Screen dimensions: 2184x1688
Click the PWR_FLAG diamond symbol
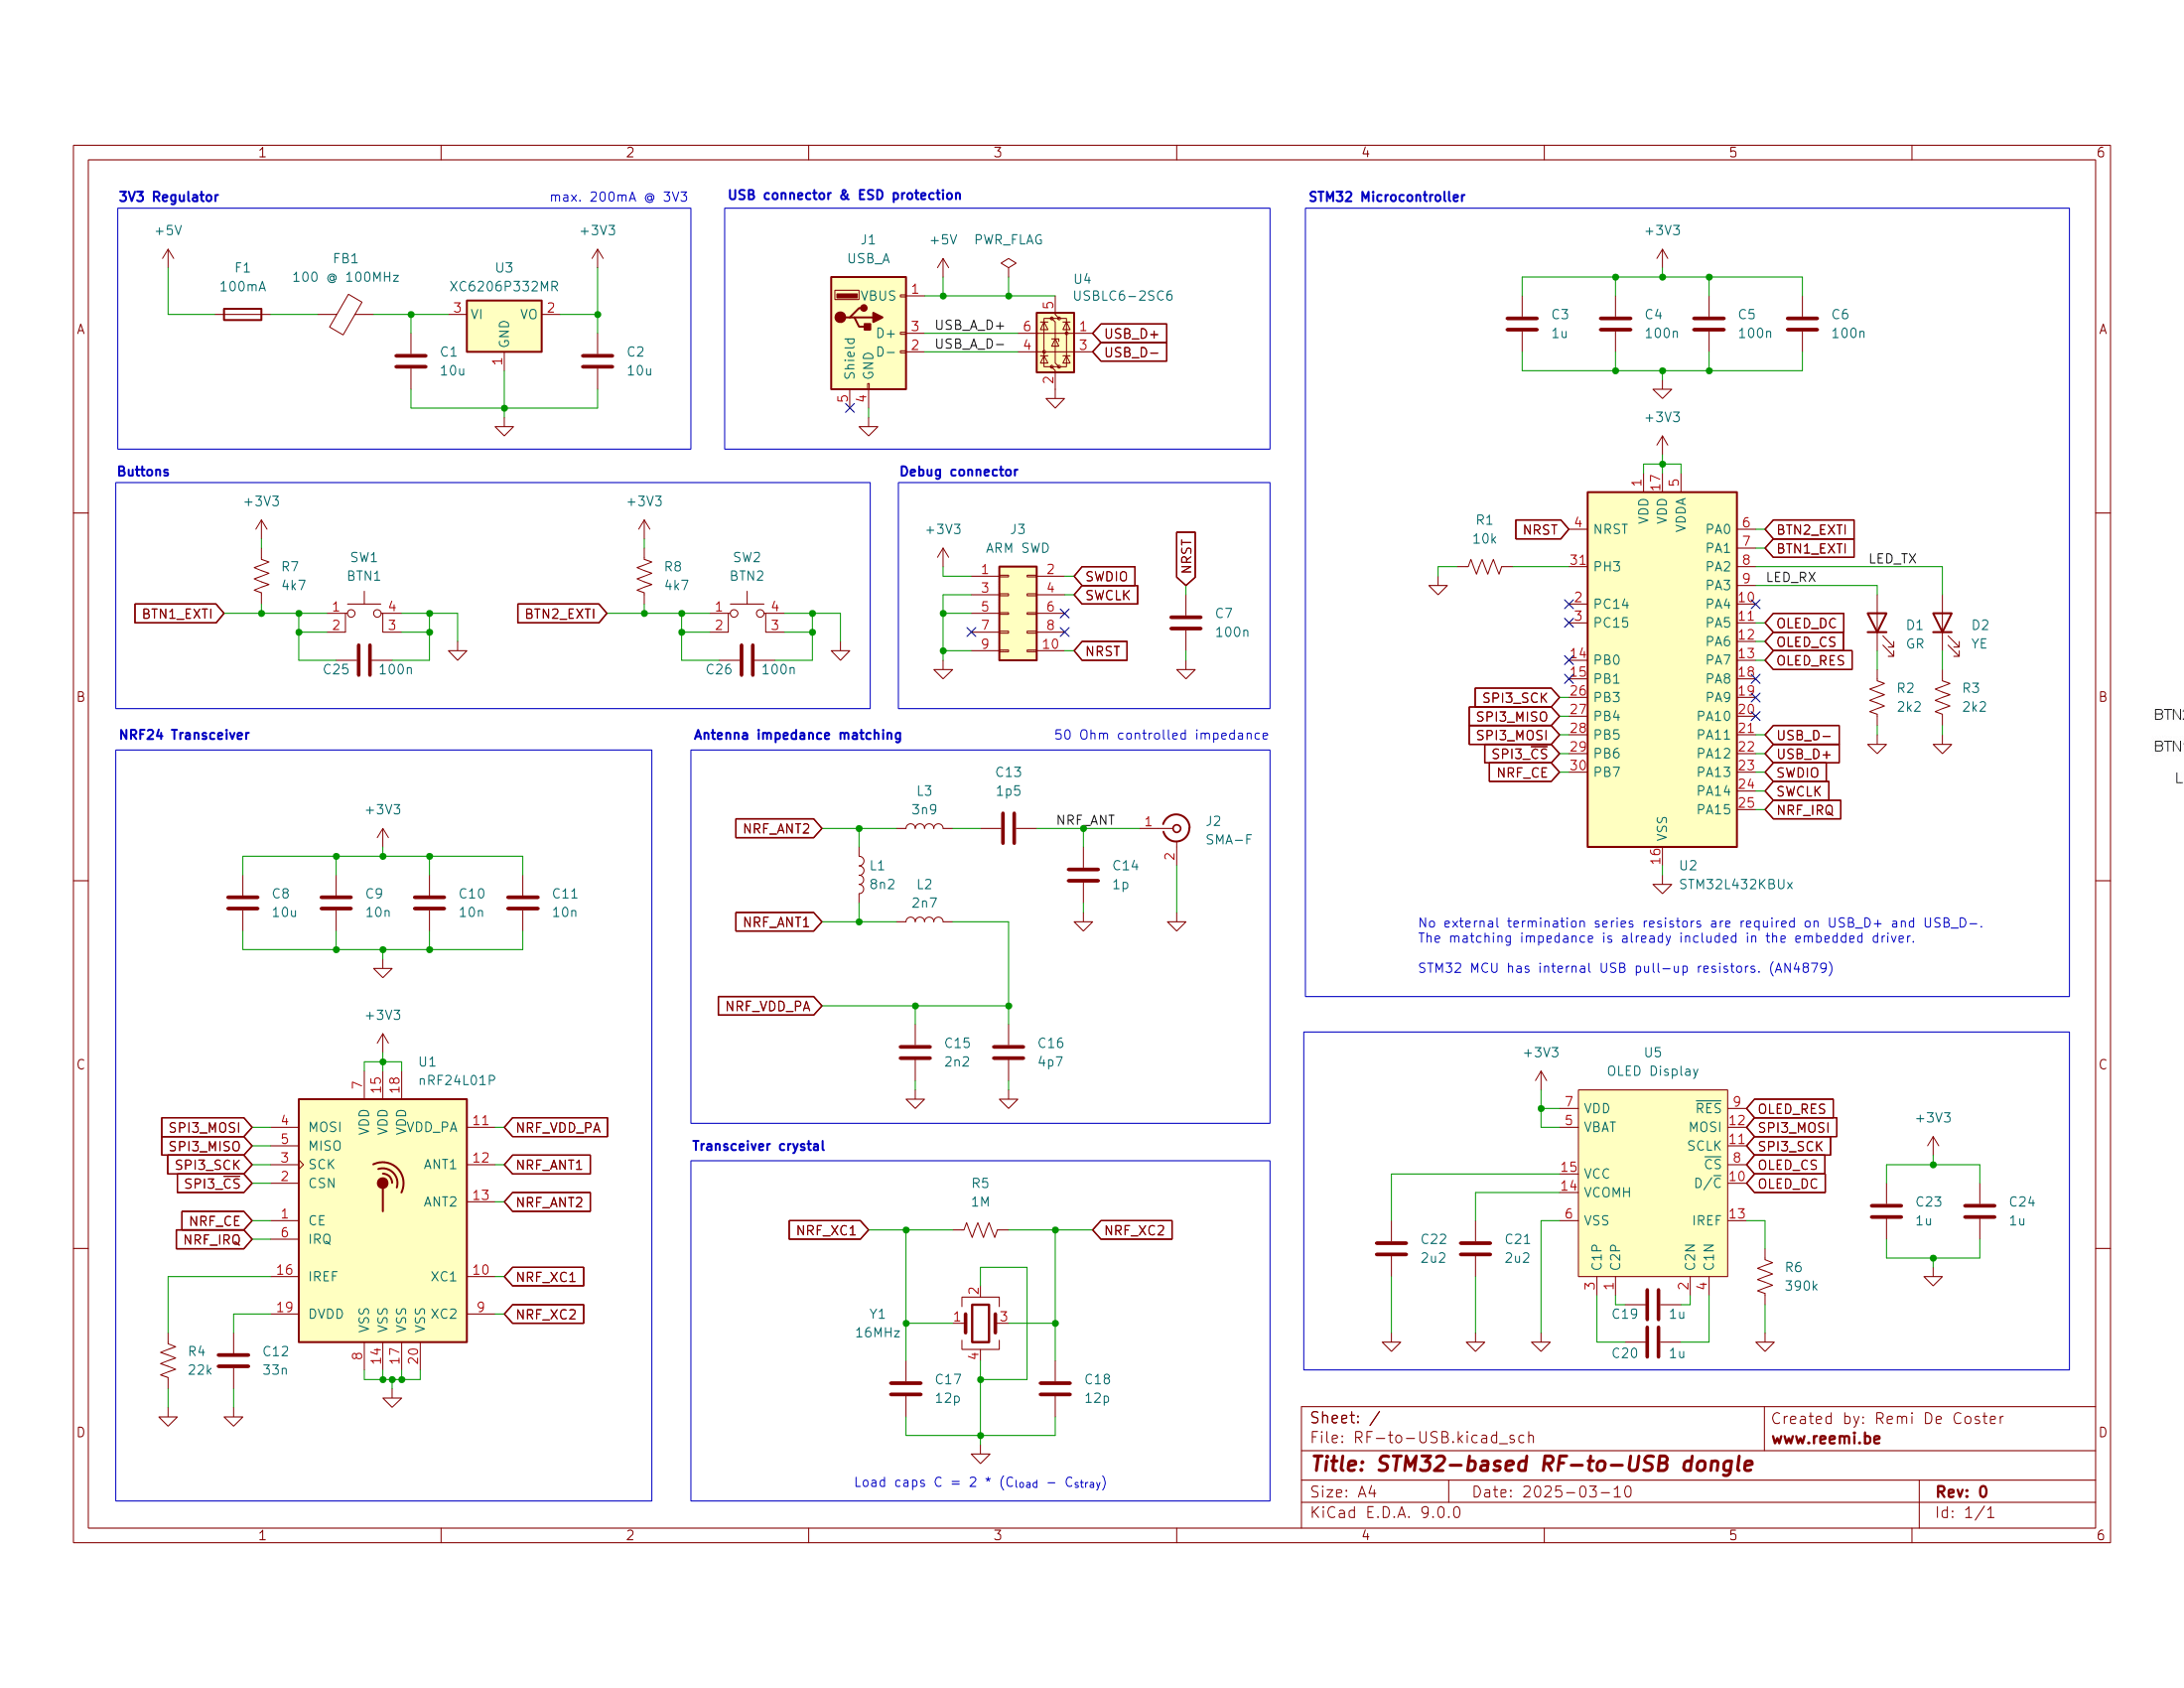coord(1008,264)
